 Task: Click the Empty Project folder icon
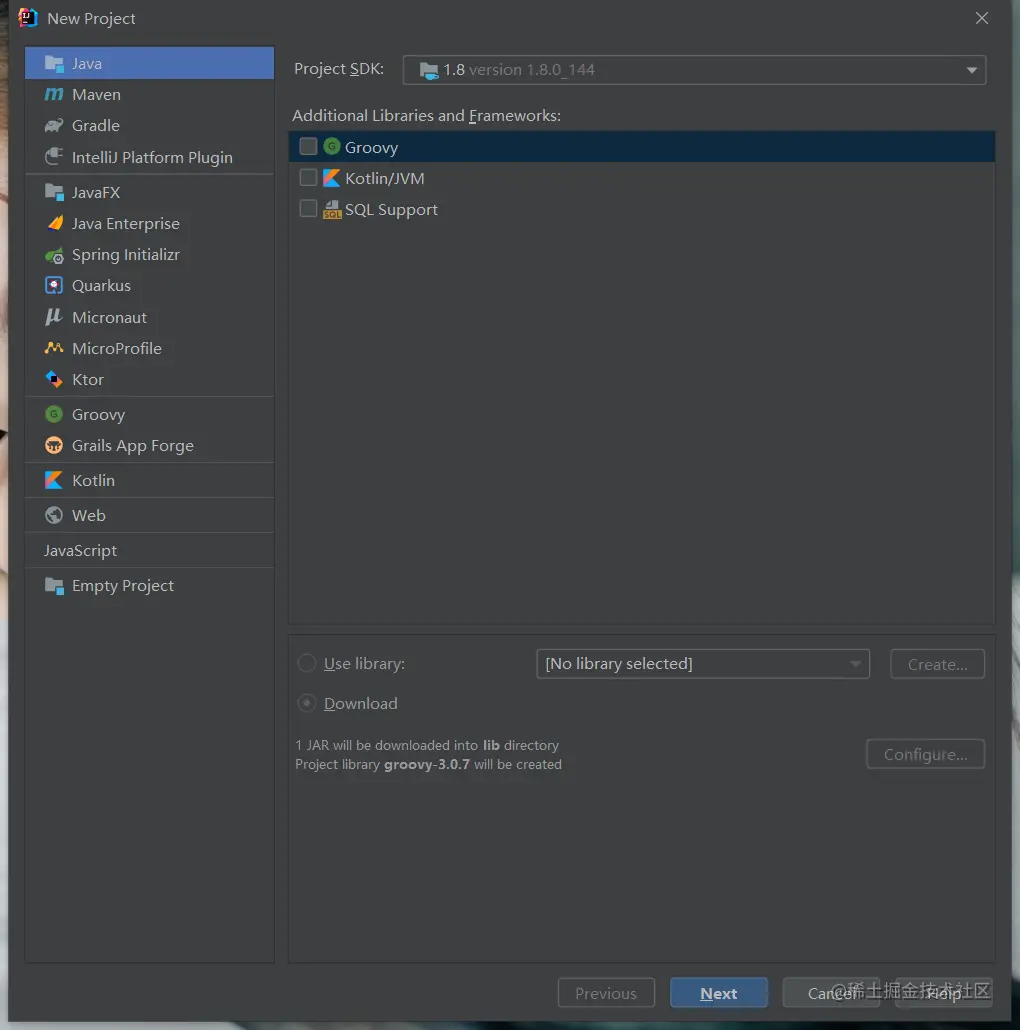(54, 586)
